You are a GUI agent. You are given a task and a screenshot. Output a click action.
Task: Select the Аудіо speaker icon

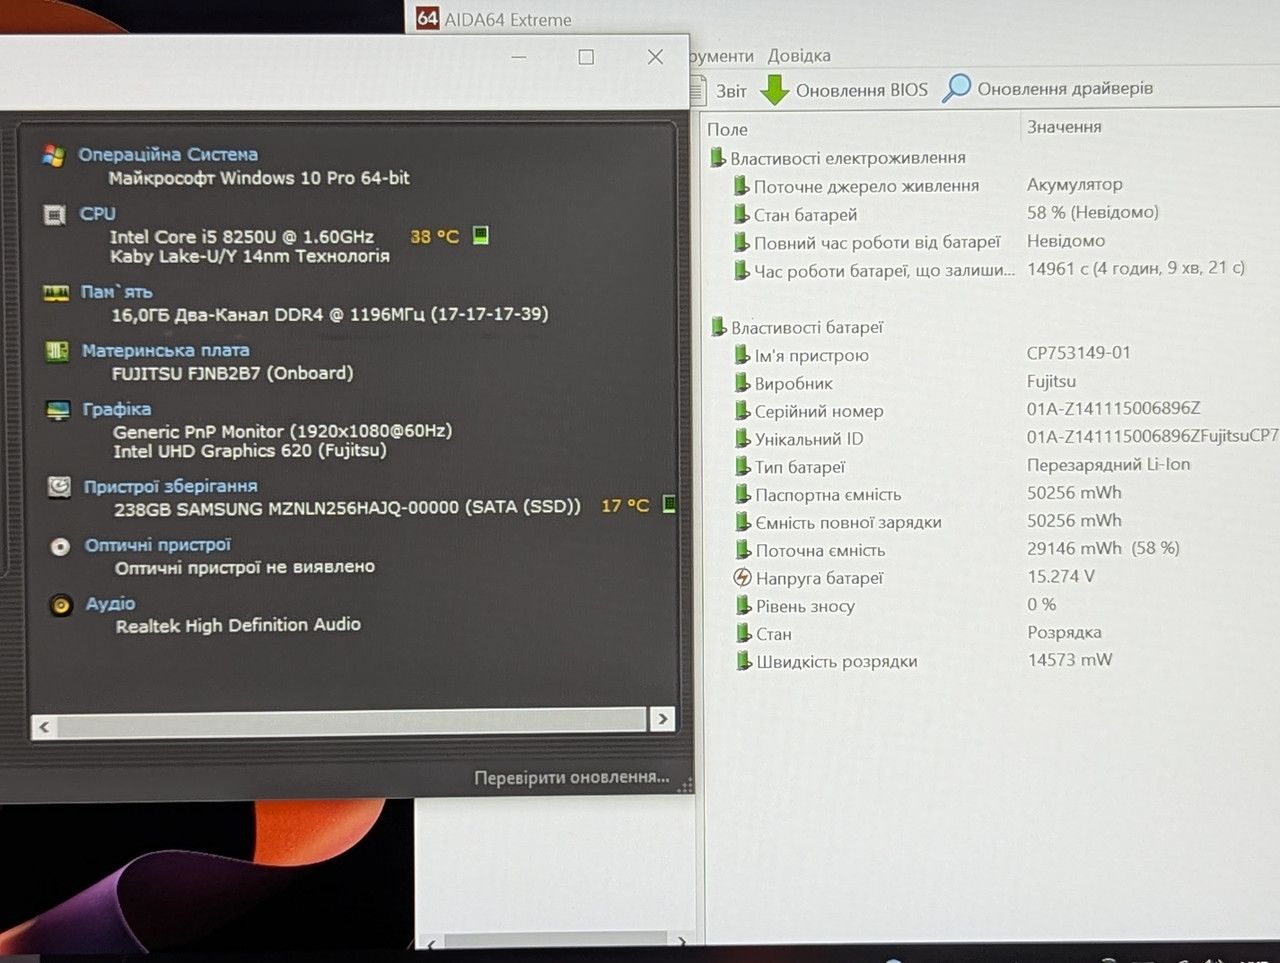61,605
